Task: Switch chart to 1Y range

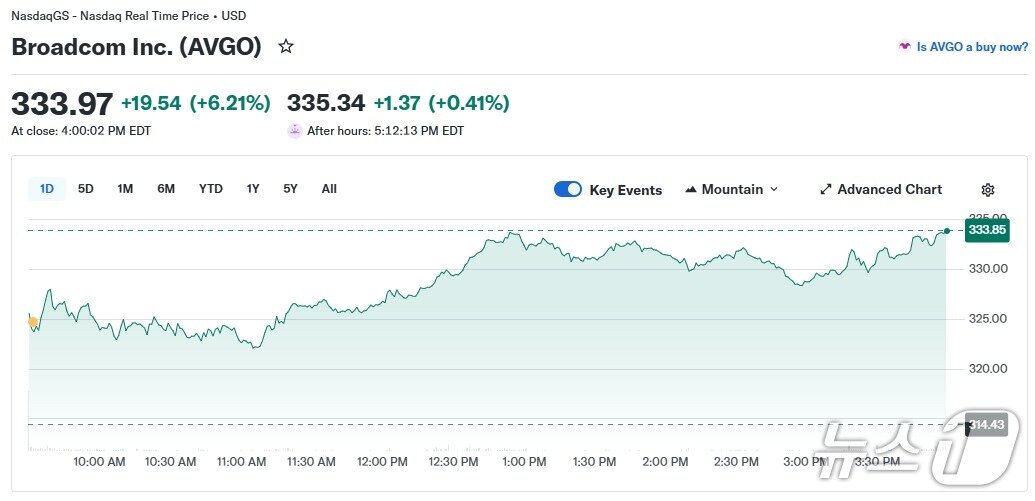Action: click(x=253, y=189)
